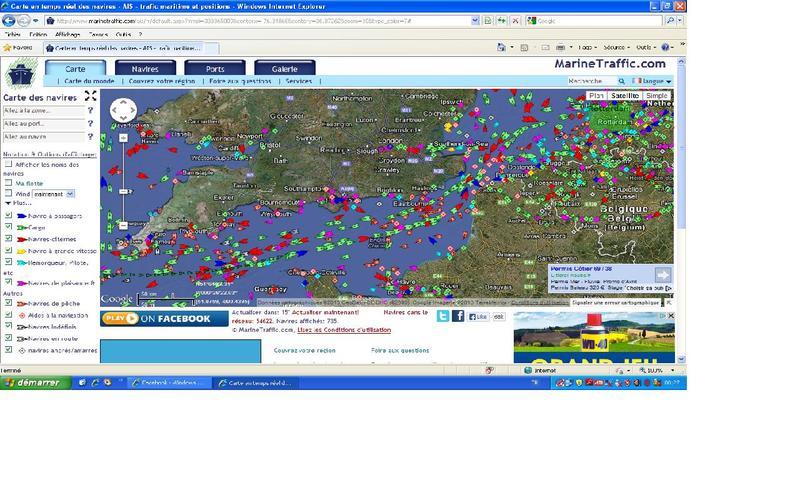Open the IE Page menu dropdown

tap(587, 47)
